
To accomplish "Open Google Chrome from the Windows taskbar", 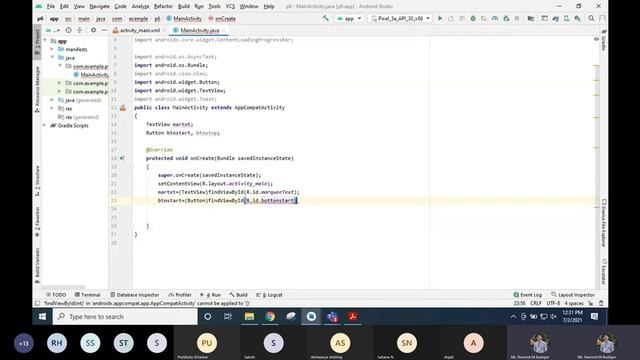I will [x=270, y=317].
